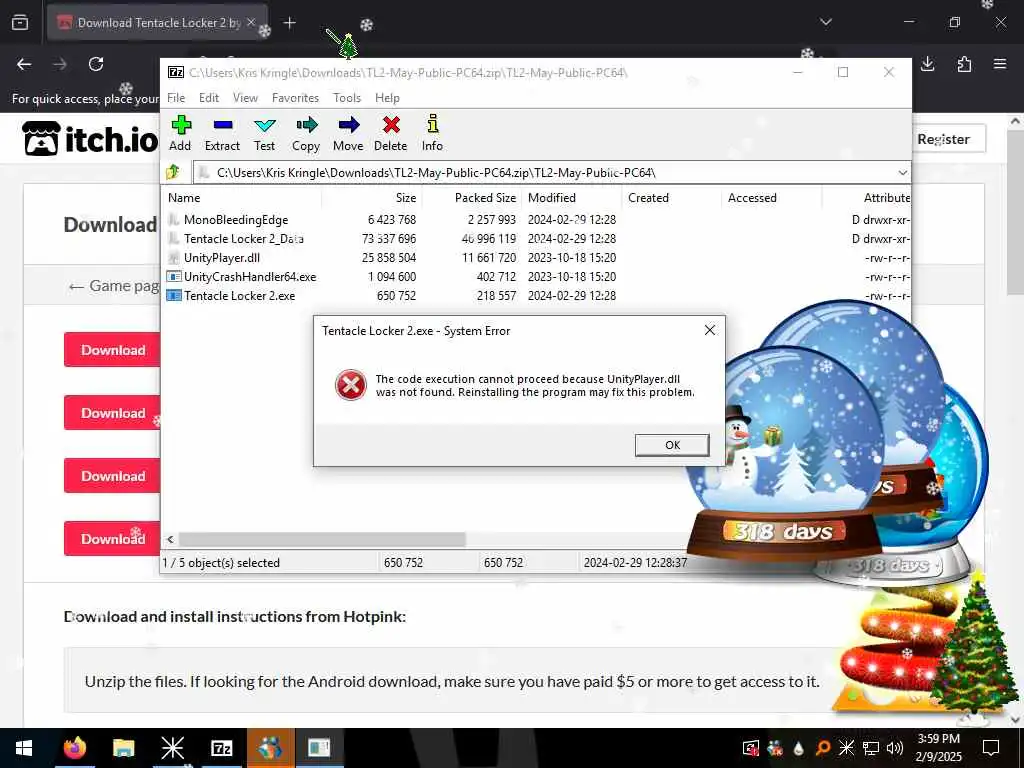Click the 7-Zip horizontal scrollbar thumb
The width and height of the screenshot is (1024, 768).
pos(322,539)
